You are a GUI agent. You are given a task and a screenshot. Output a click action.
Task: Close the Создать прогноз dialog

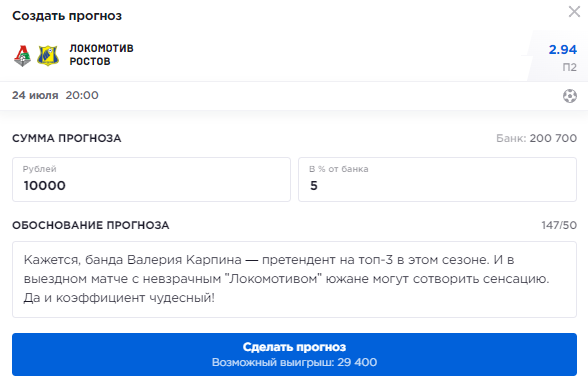click(x=574, y=12)
